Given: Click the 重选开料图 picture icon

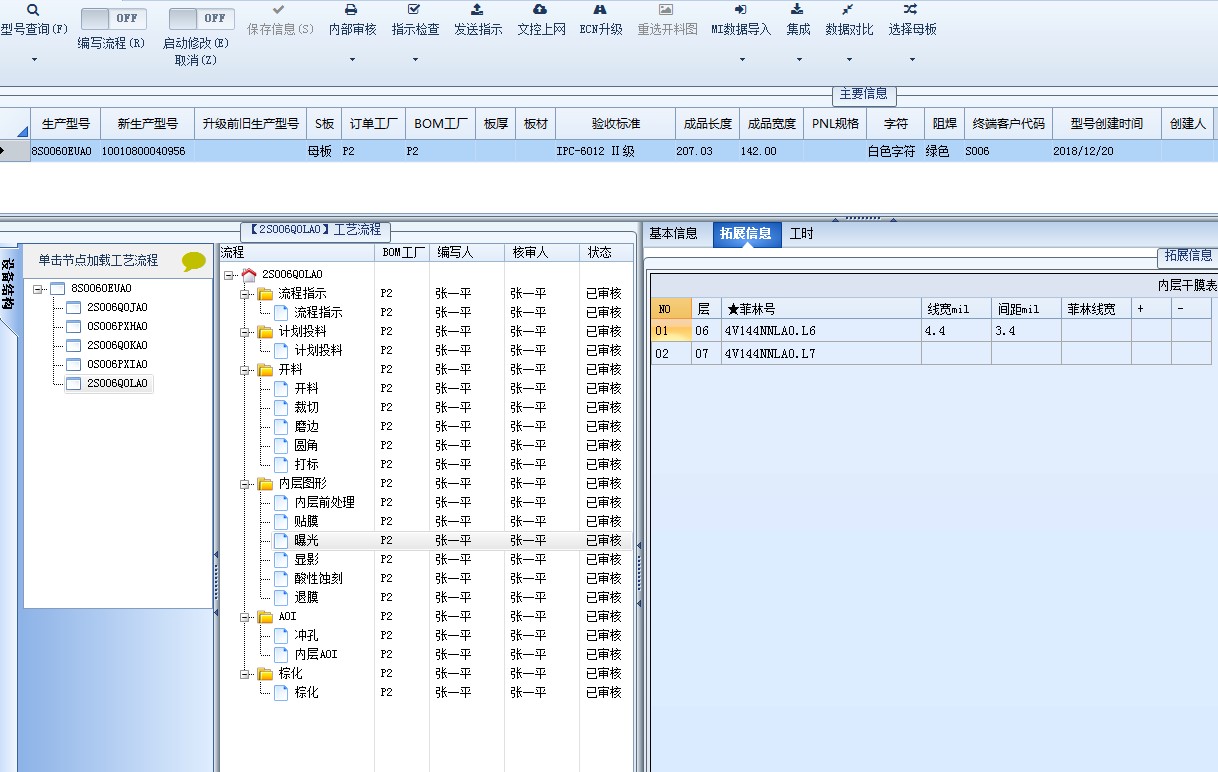Looking at the screenshot, I should pos(666,9).
